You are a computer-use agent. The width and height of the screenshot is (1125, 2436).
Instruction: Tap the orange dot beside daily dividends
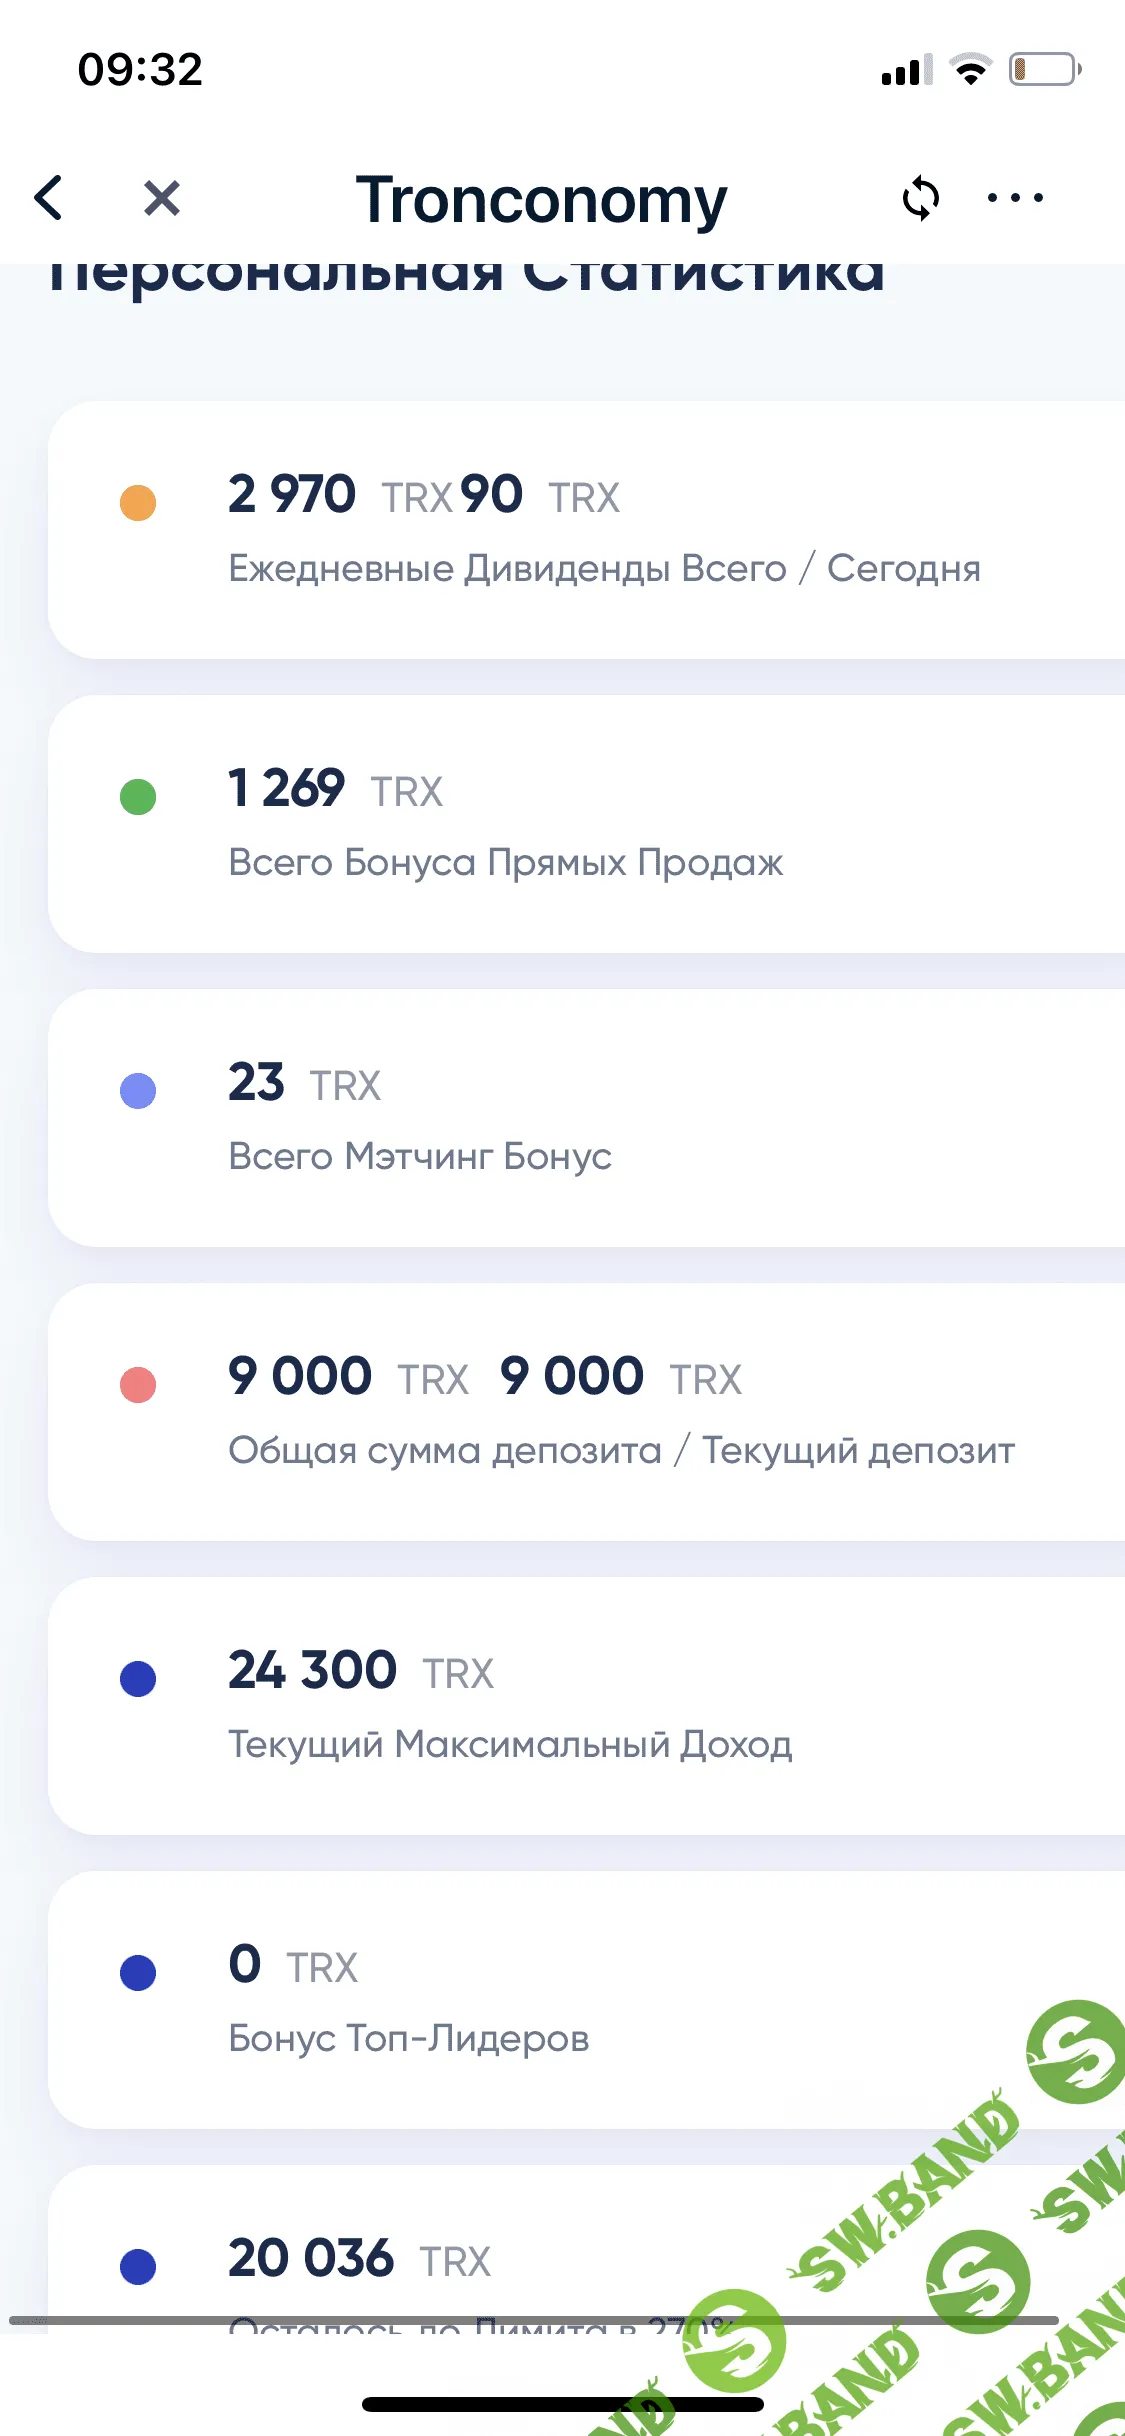tap(138, 502)
